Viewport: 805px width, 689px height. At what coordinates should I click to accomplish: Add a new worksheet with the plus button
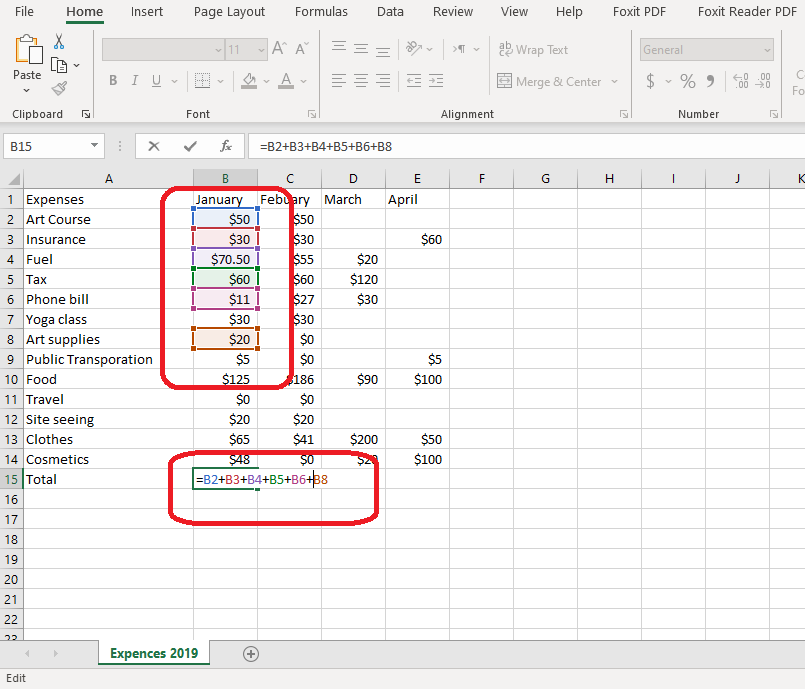pyautogui.click(x=250, y=654)
